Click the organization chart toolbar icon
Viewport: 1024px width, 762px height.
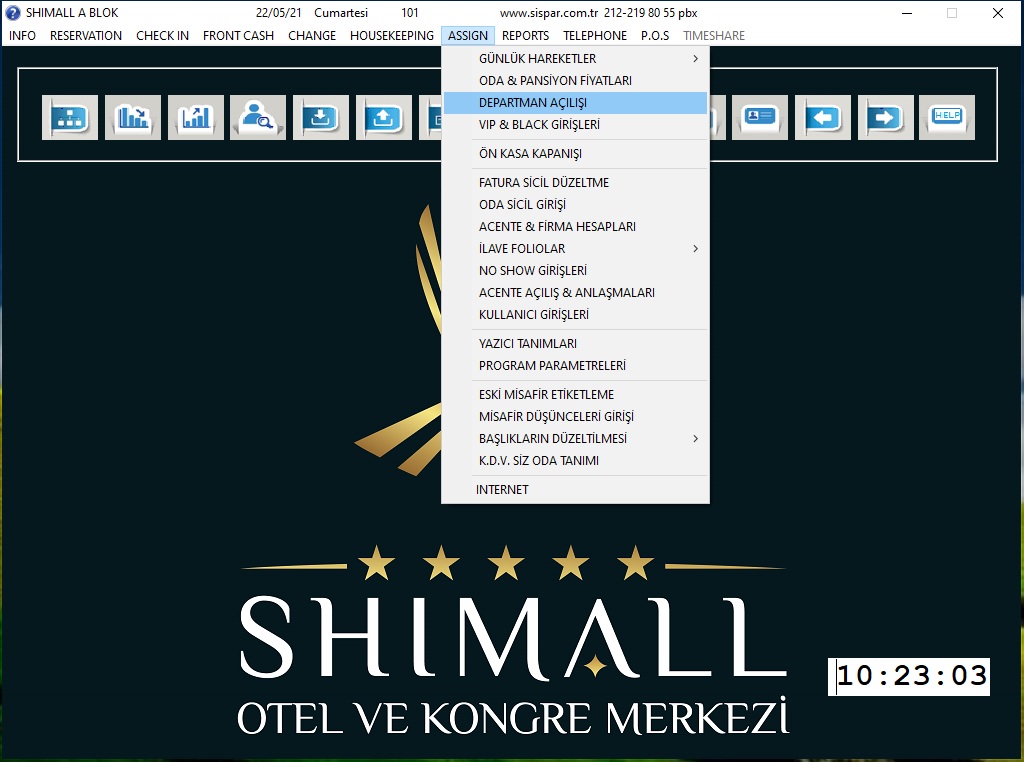coord(70,118)
